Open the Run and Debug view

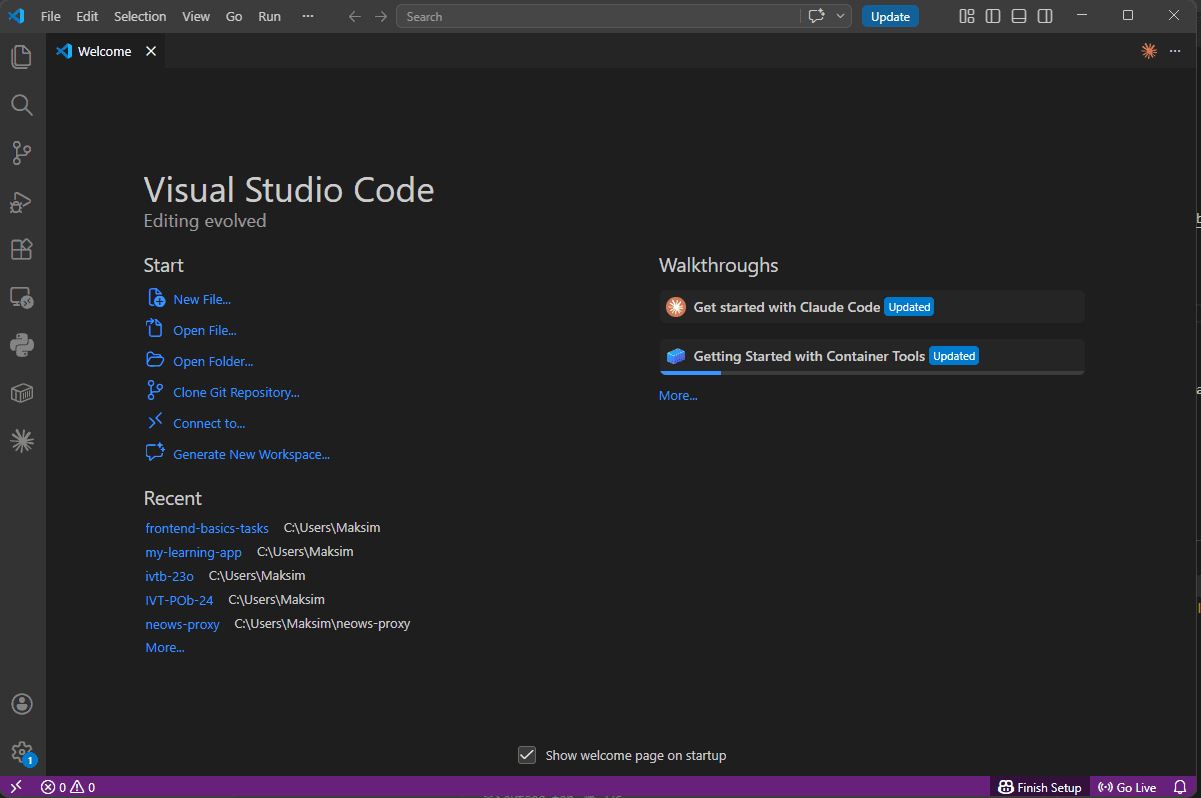point(22,201)
